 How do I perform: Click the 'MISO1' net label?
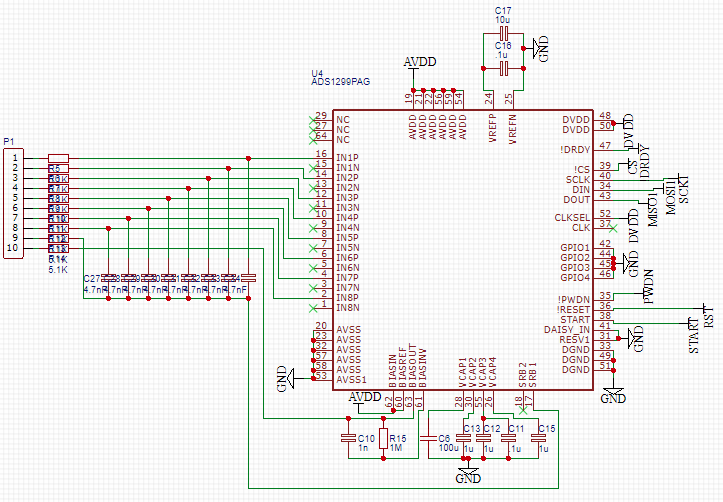coord(652,209)
